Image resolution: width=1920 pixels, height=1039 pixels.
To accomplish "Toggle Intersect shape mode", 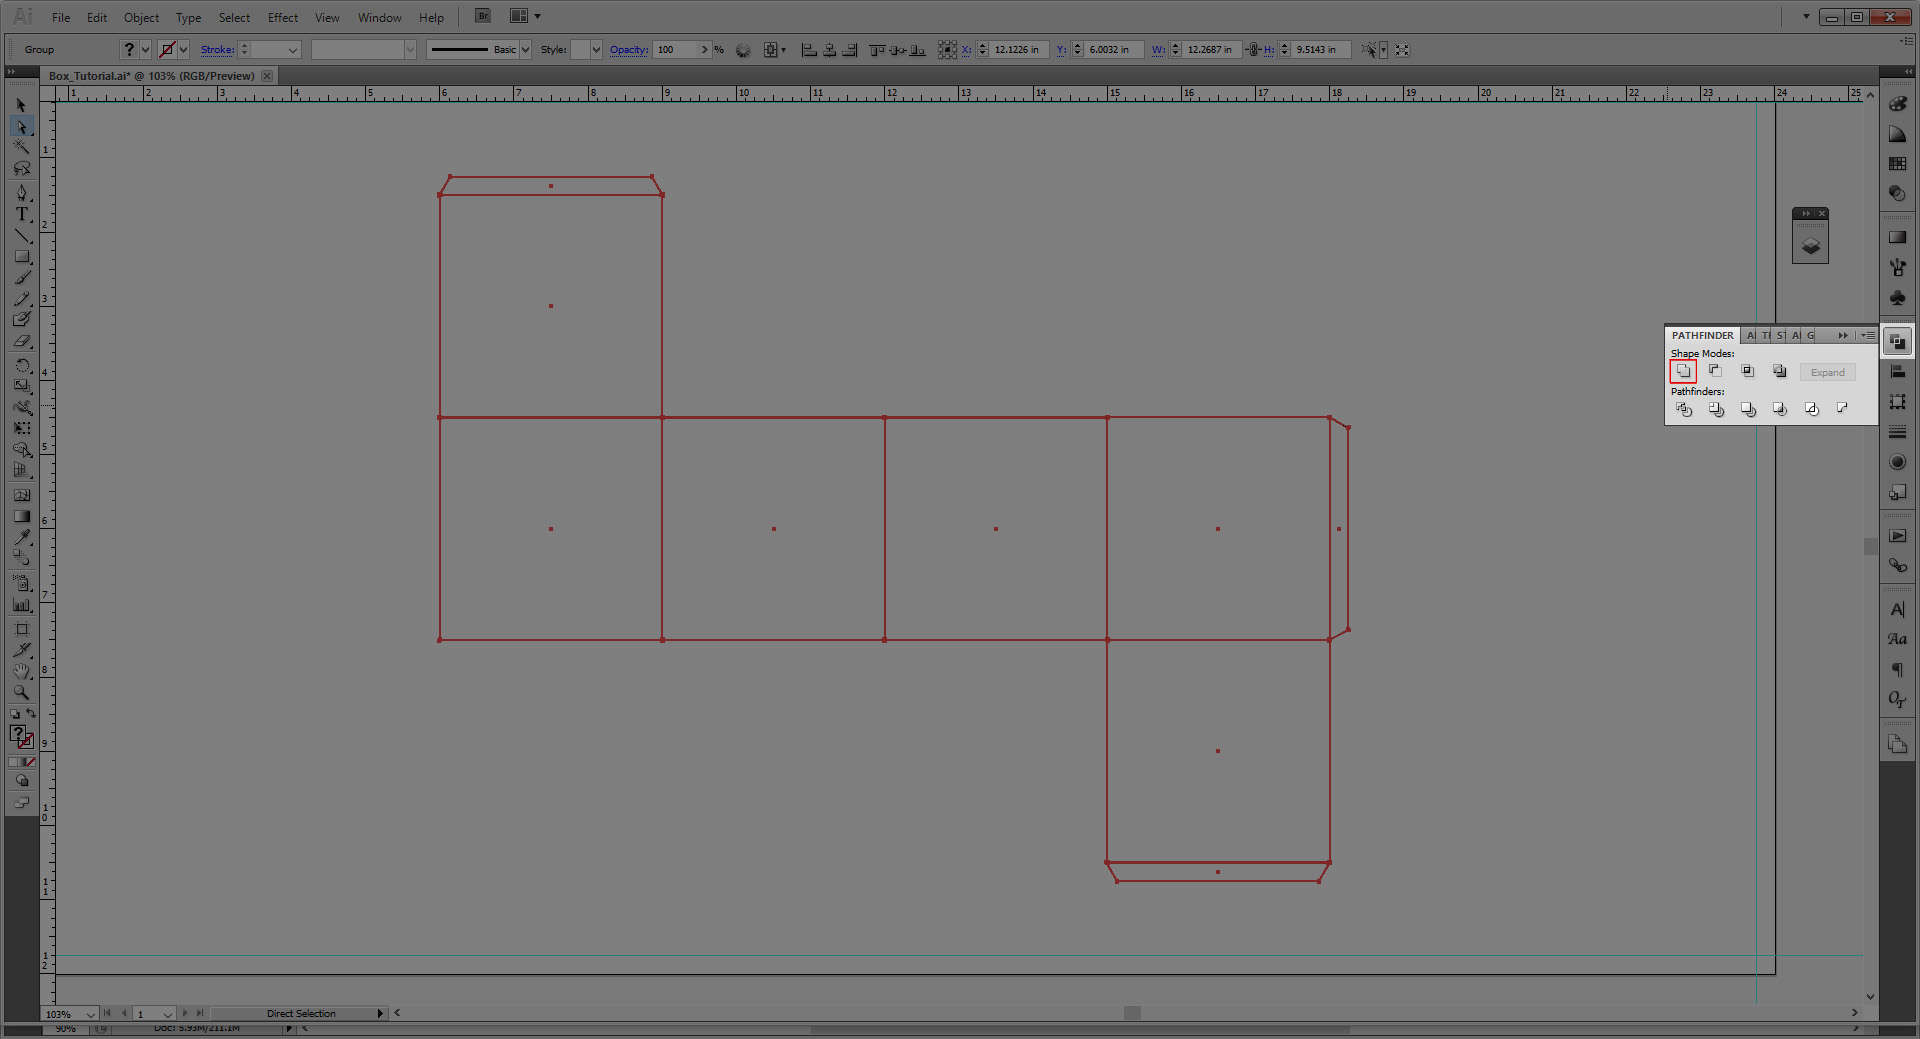I will point(1748,371).
